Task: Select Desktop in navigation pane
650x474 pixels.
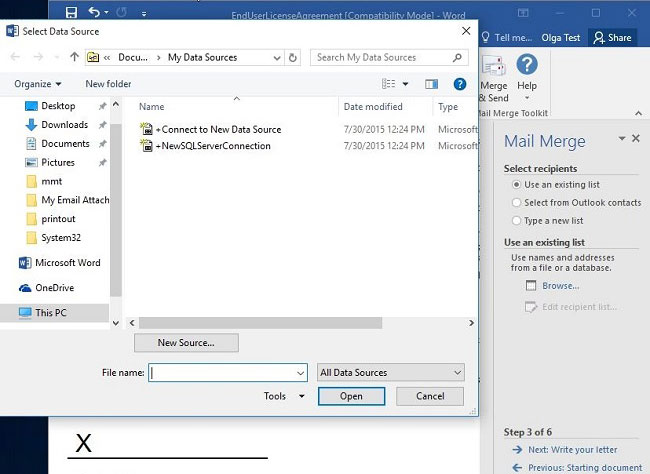Action: point(58,106)
